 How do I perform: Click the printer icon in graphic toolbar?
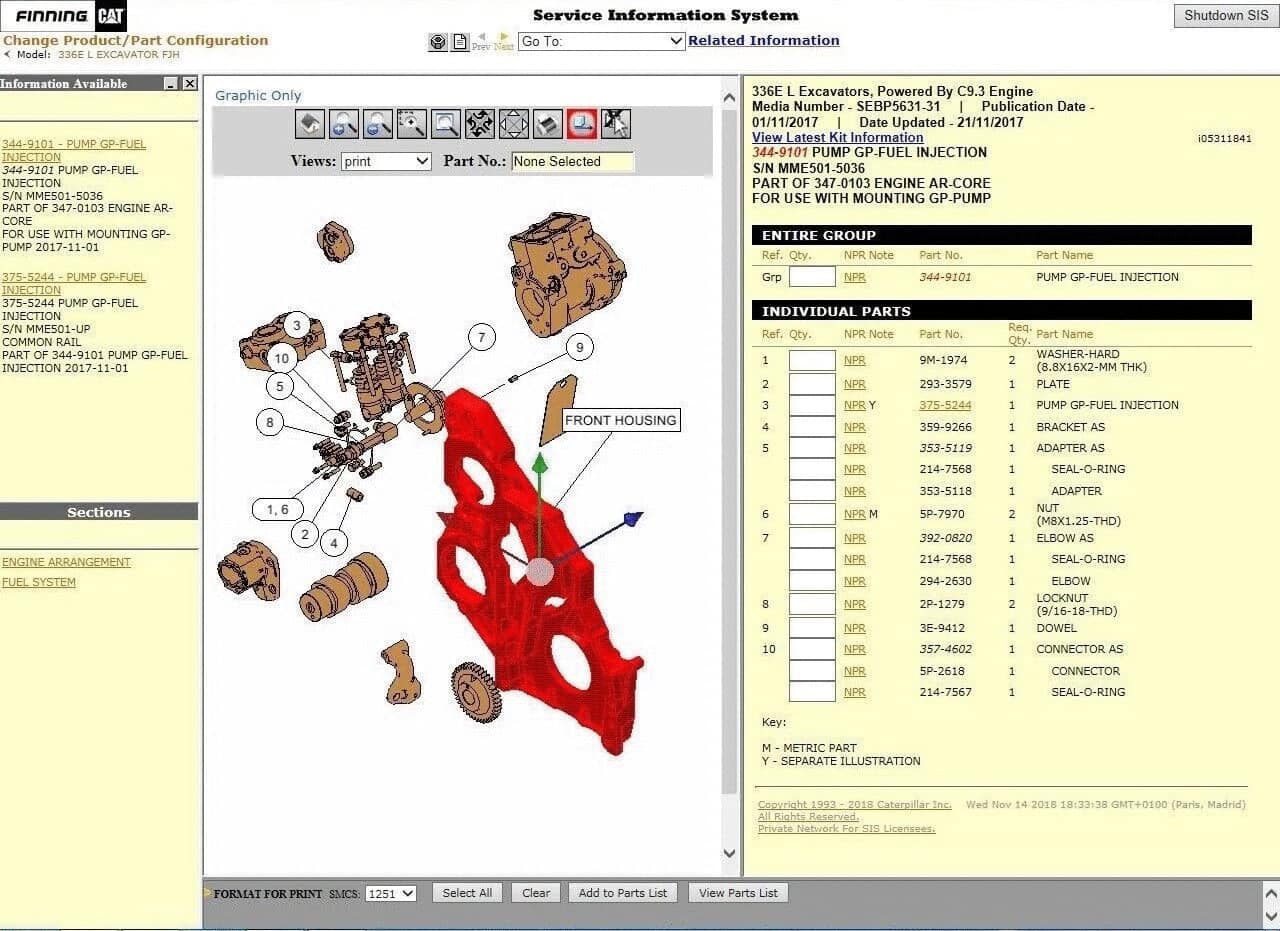[x=548, y=124]
